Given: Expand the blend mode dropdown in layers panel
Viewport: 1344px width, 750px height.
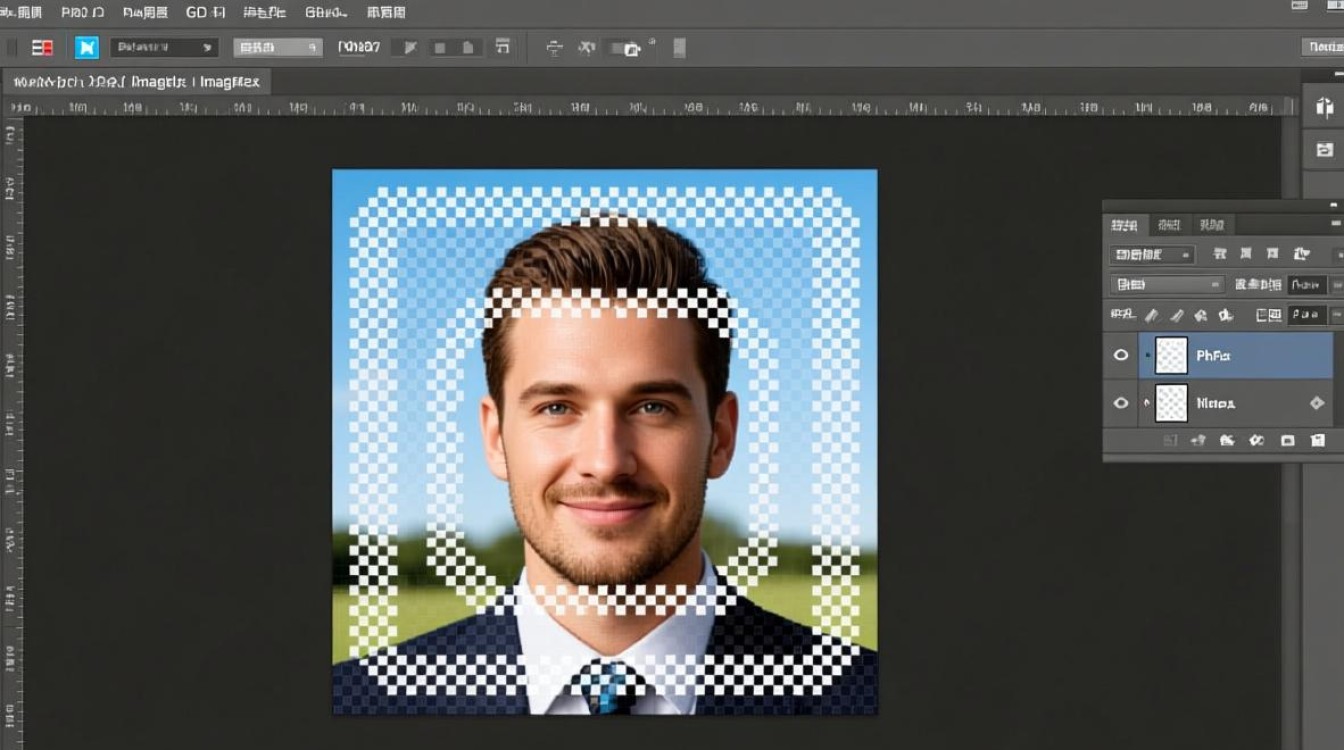Looking at the screenshot, I should tap(1167, 285).
